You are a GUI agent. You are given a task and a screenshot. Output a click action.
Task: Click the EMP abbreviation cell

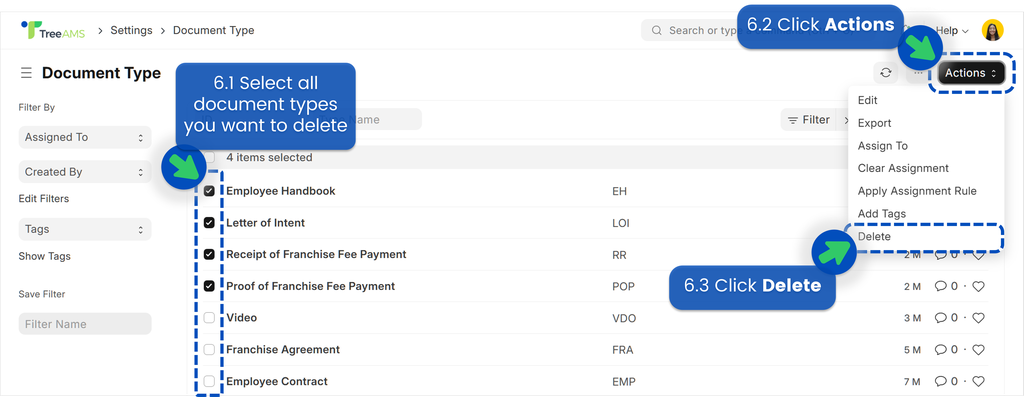coord(624,382)
